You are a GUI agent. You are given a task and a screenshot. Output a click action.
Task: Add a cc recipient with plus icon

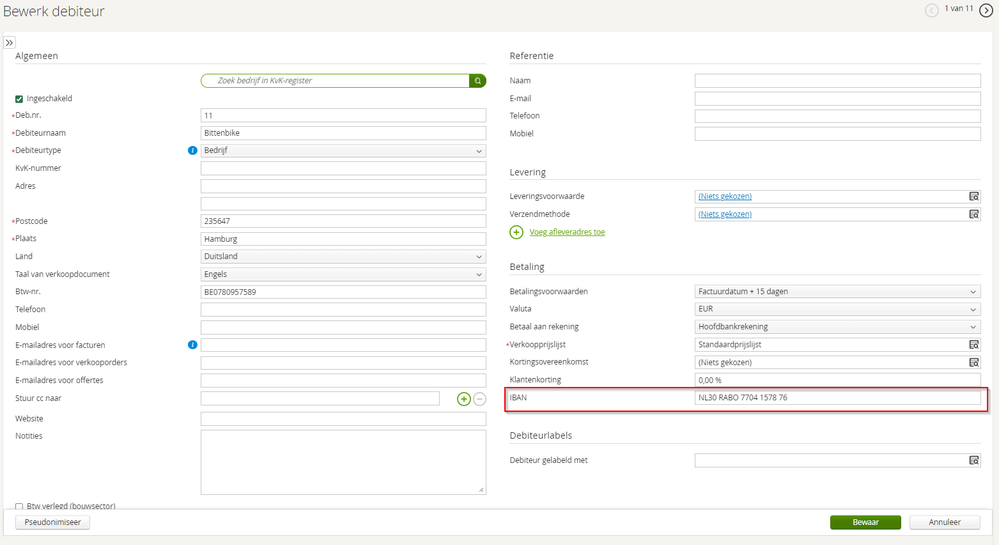pyautogui.click(x=464, y=399)
